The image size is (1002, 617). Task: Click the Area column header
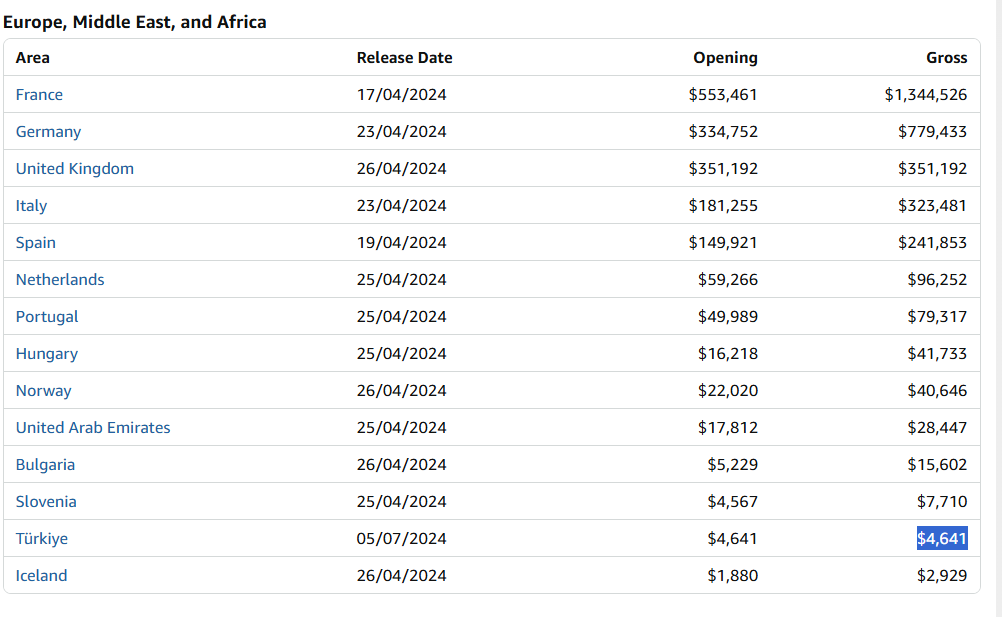(33, 58)
